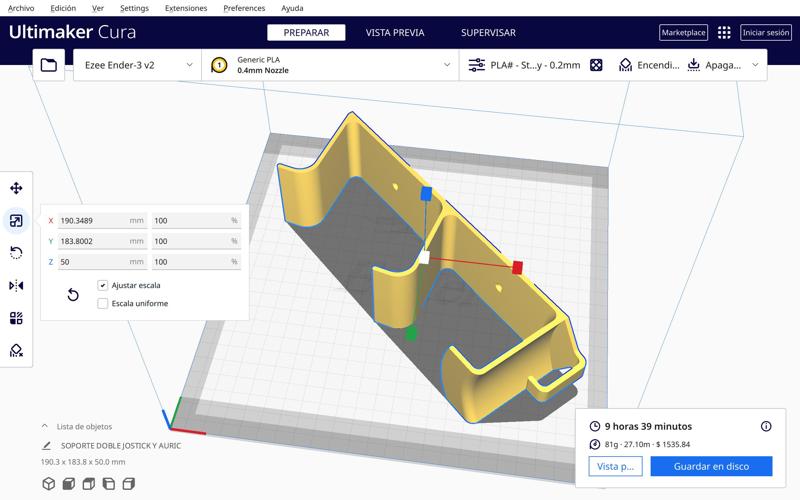Open Per Model Settings tool
Screen dimensions: 800x500
(x=16, y=318)
